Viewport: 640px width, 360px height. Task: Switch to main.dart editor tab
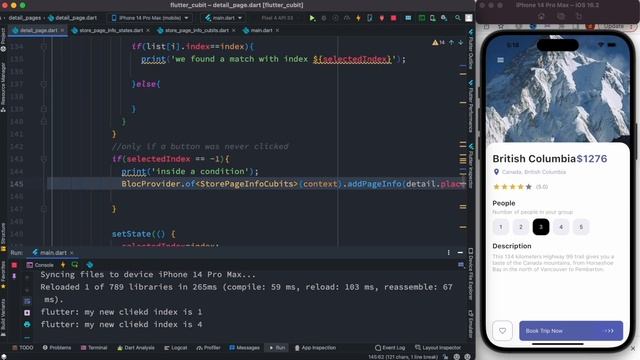pyautogui.click(x=261, y=31)
